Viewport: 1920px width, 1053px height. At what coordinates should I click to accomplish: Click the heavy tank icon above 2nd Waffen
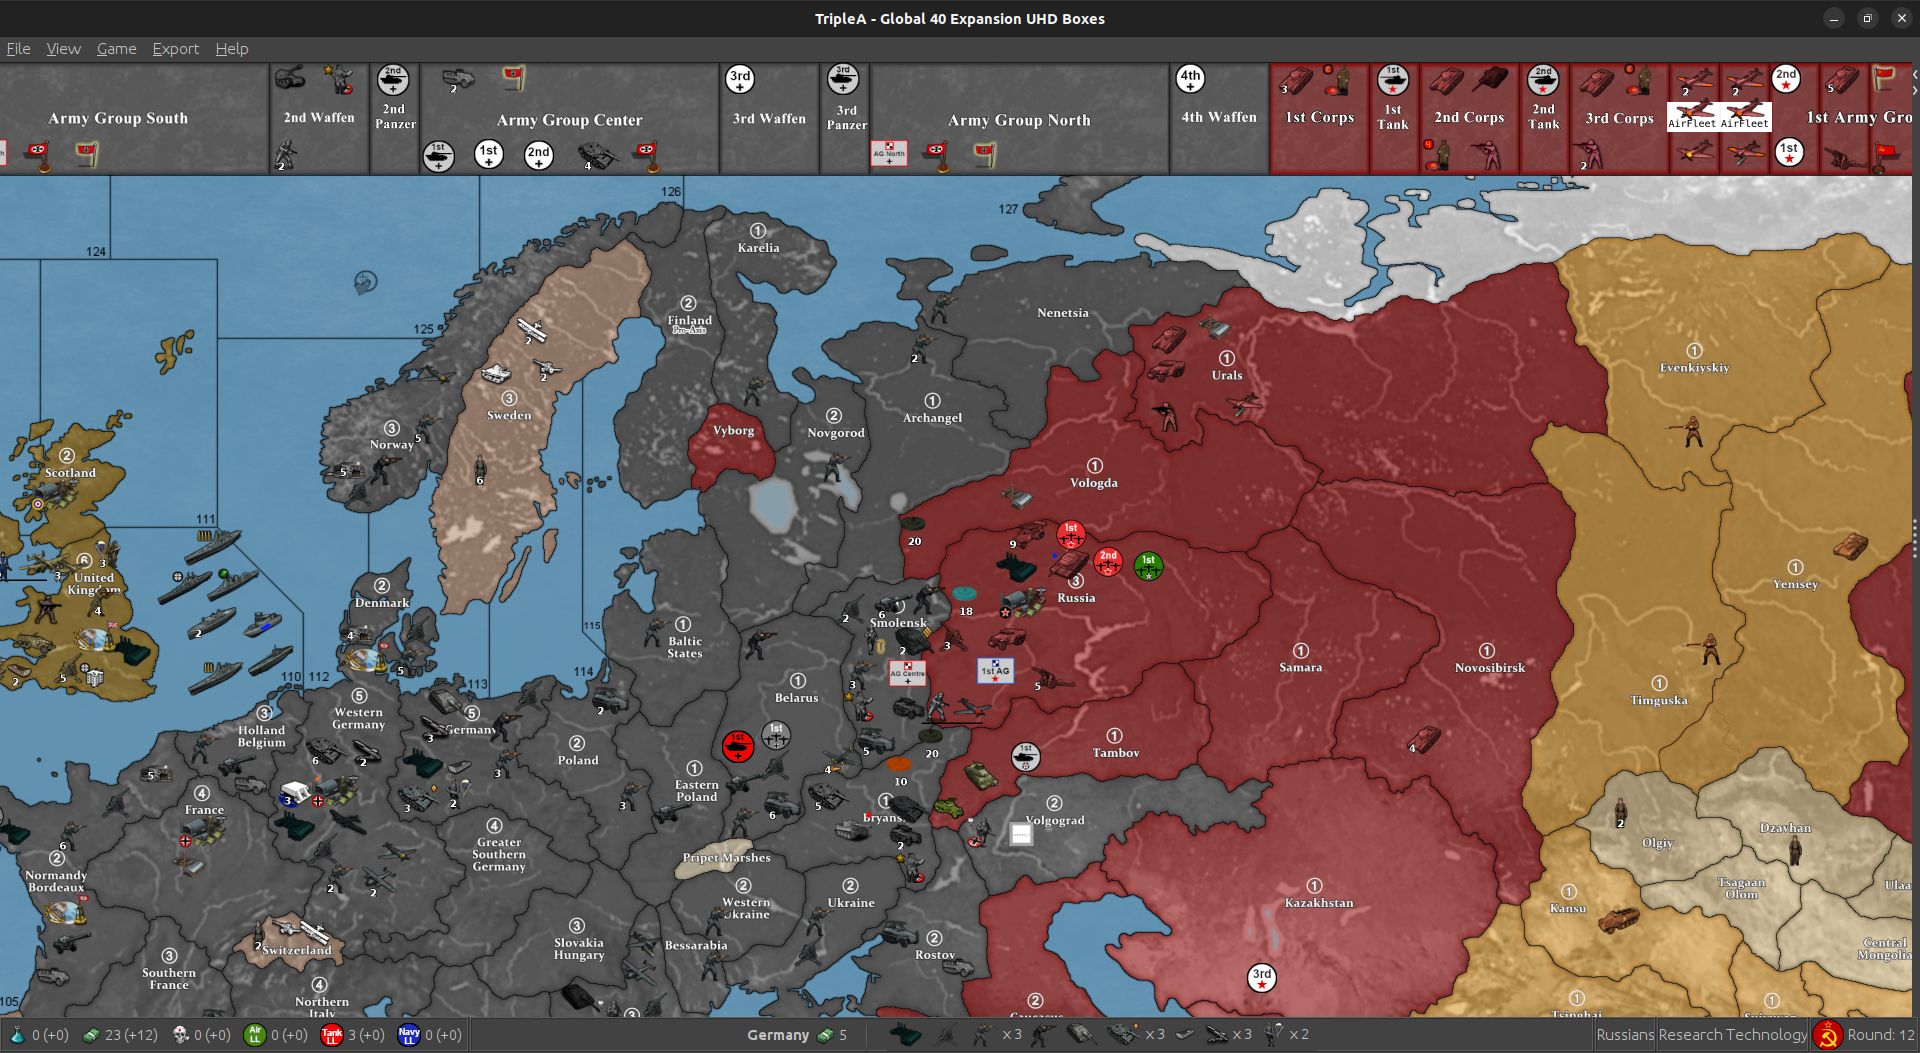290,77
